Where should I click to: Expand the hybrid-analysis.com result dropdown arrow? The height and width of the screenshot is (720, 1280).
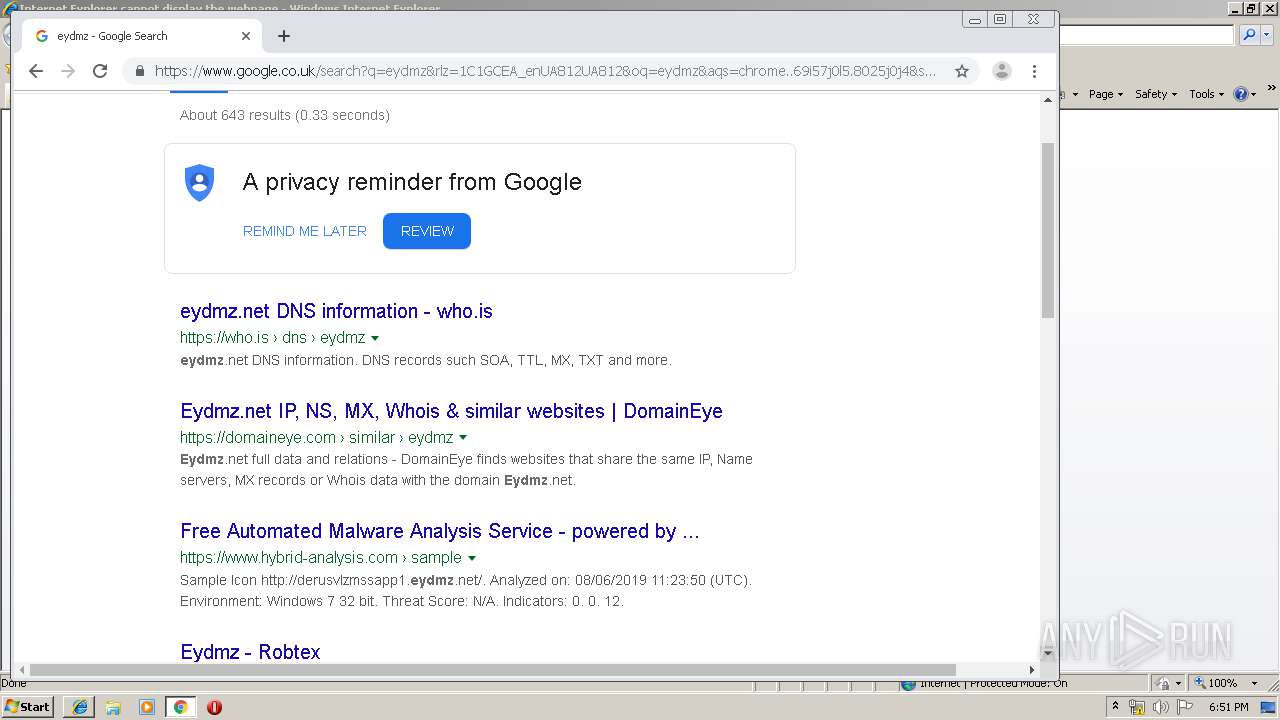tap(472, 558)
